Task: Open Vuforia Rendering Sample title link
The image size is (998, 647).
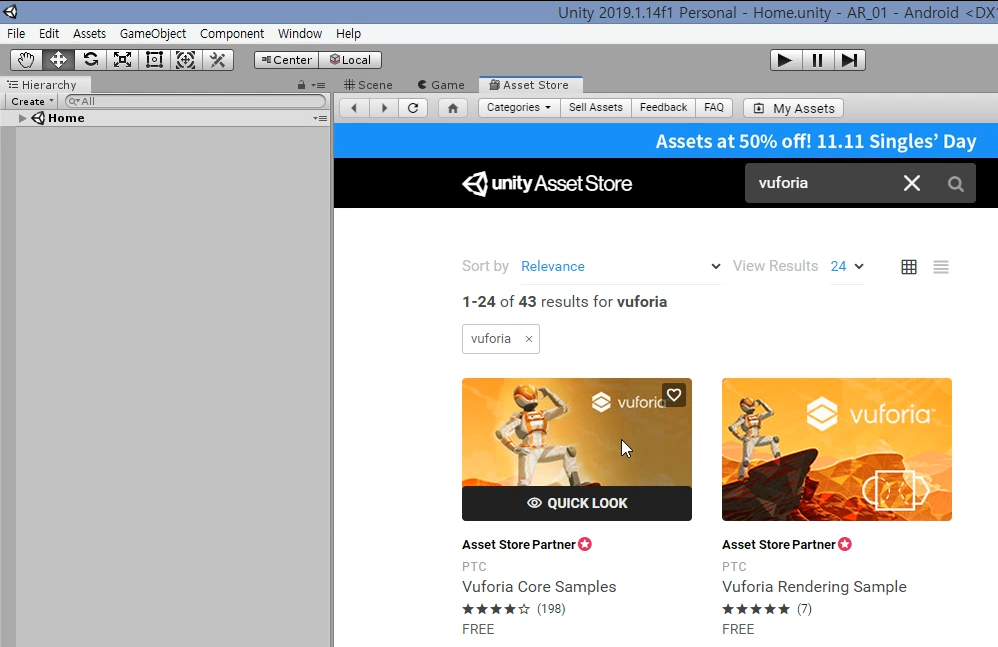Action: point(814,587)
